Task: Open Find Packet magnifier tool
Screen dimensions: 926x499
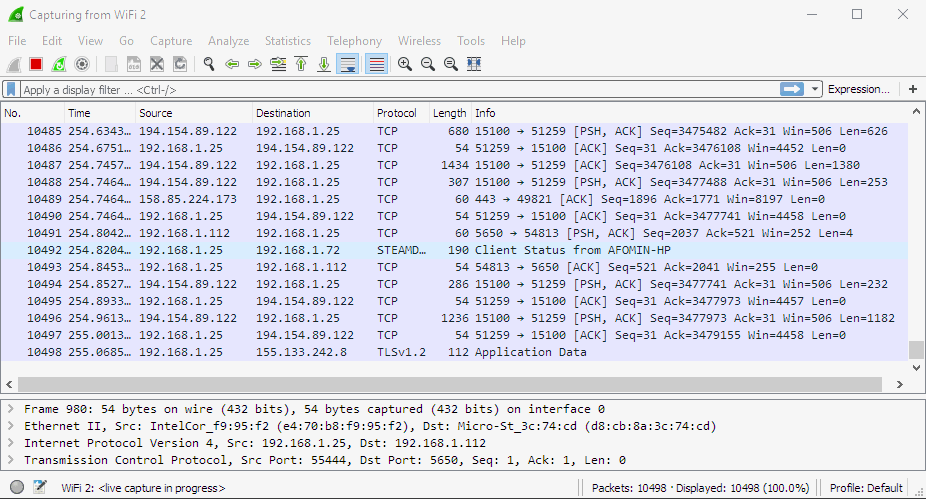Action: 208,64
